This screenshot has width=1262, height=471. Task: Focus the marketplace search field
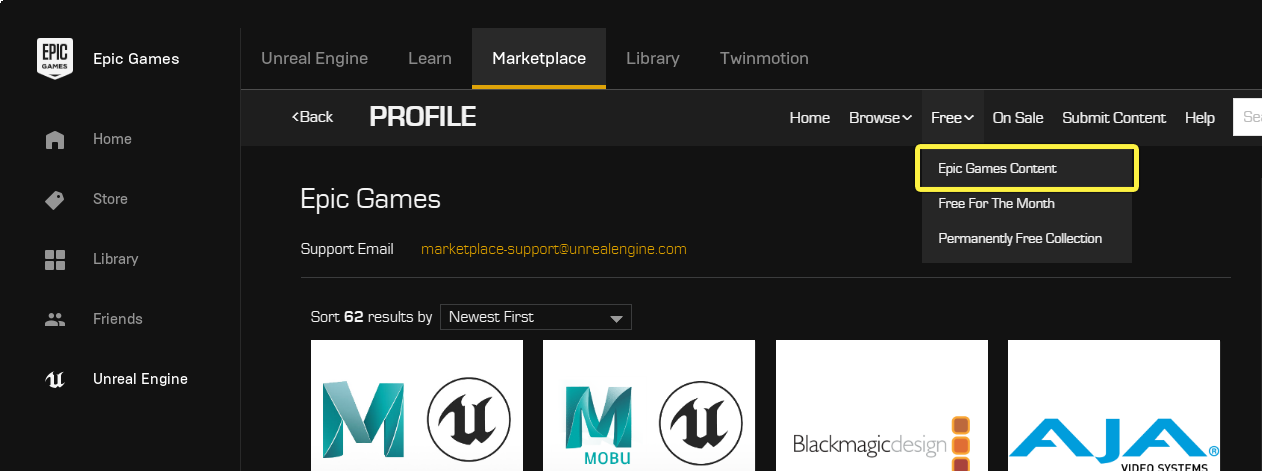point(1247,117)
